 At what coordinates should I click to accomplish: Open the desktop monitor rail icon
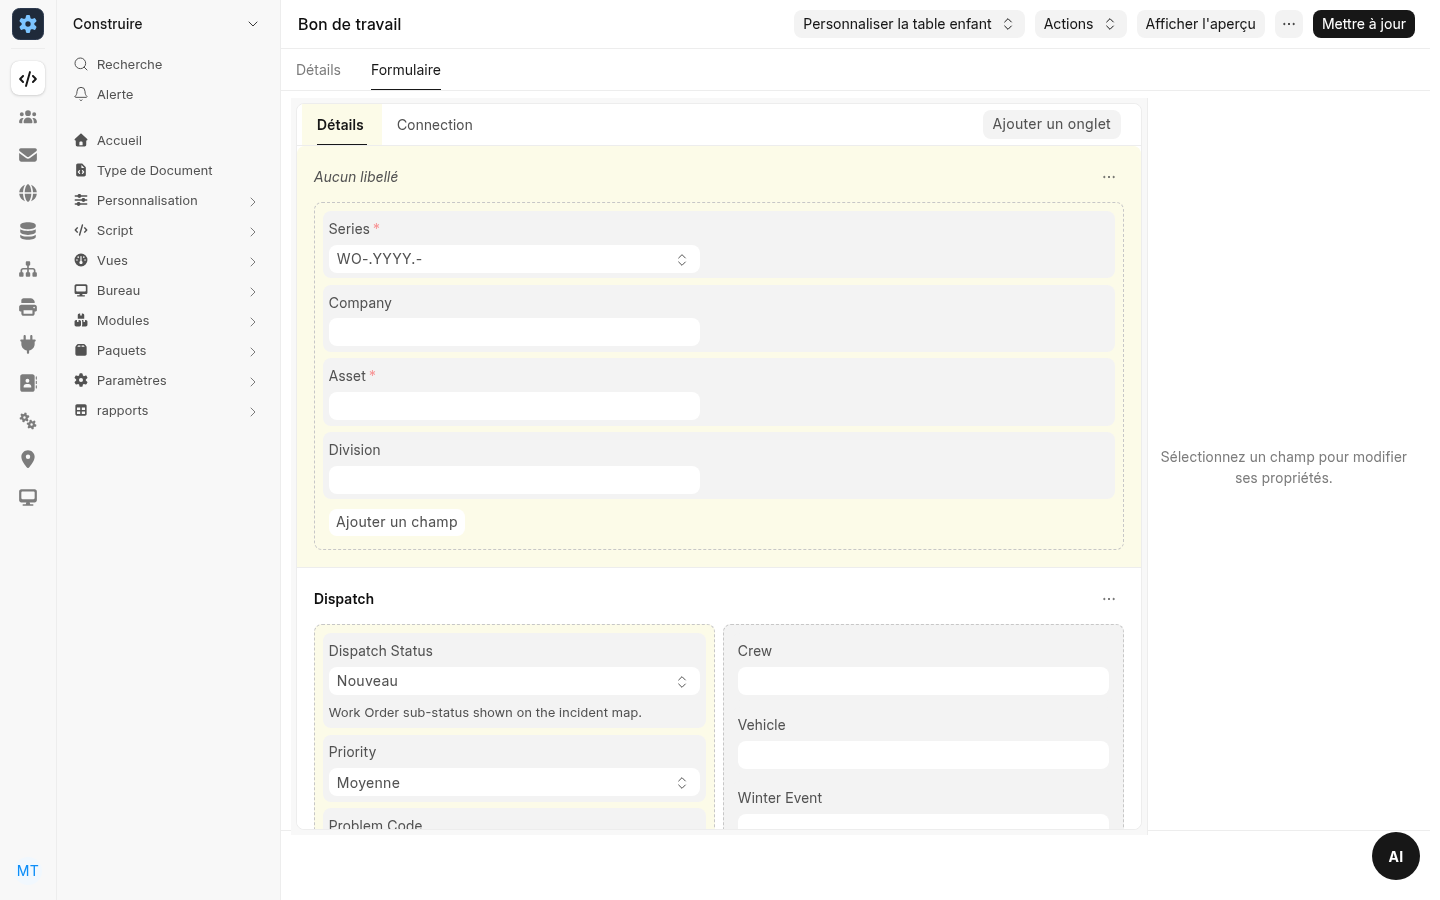point(28,497)
